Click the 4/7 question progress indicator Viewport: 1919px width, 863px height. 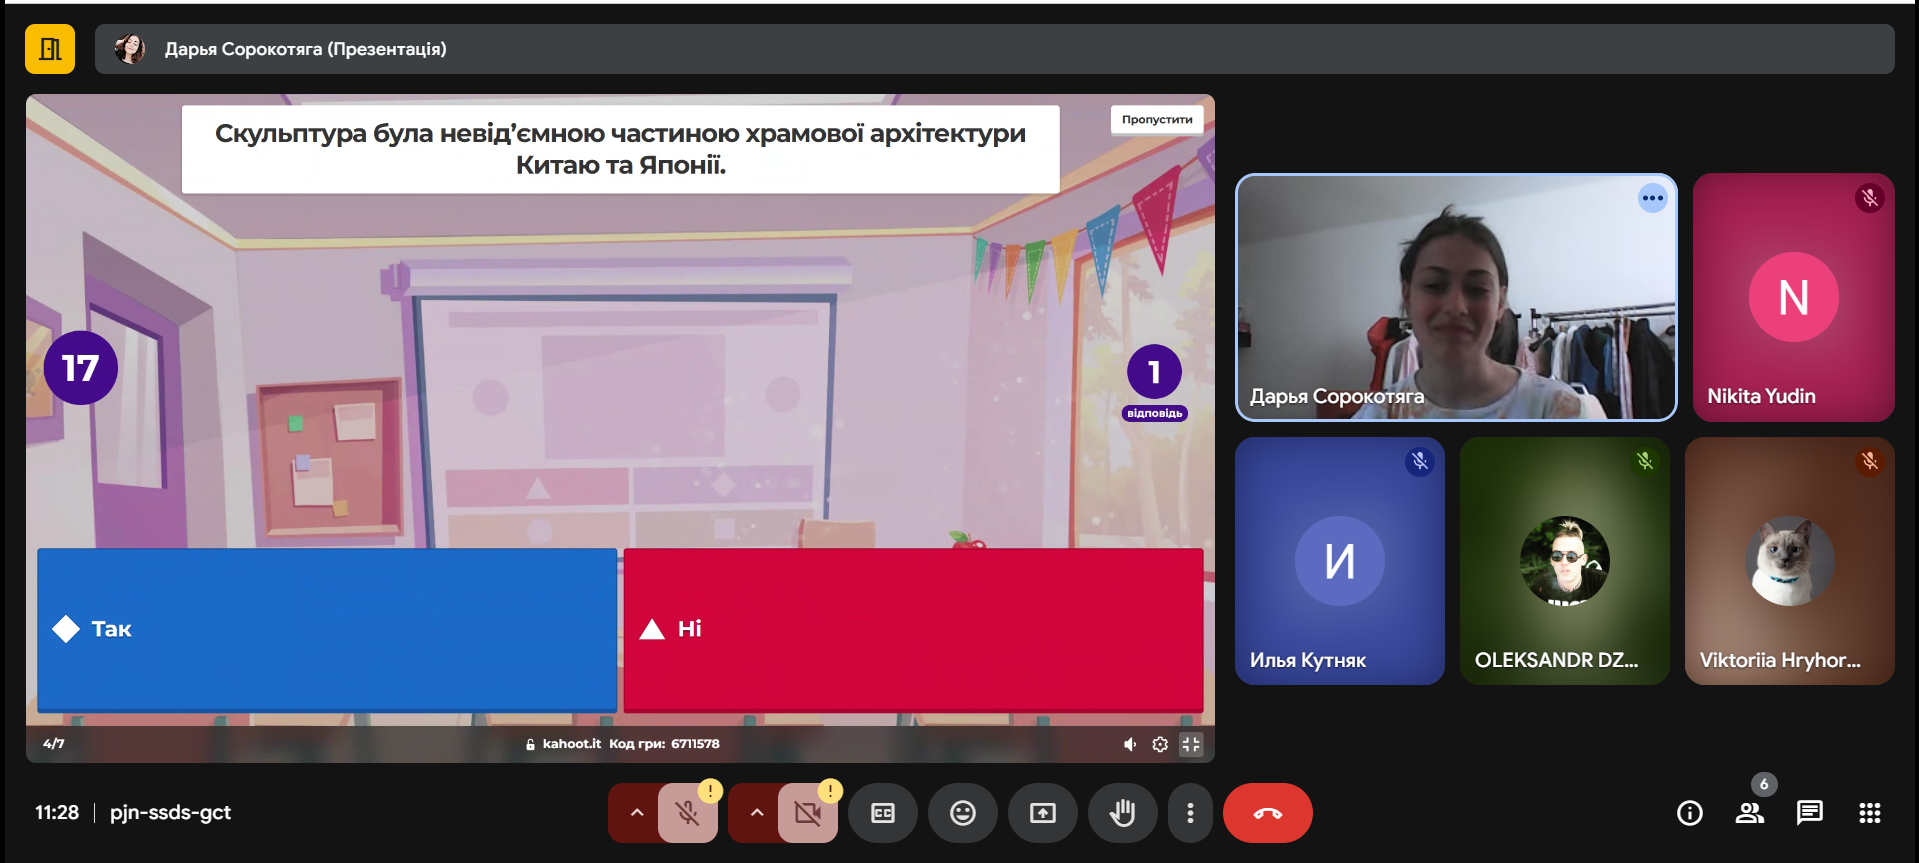54,744
